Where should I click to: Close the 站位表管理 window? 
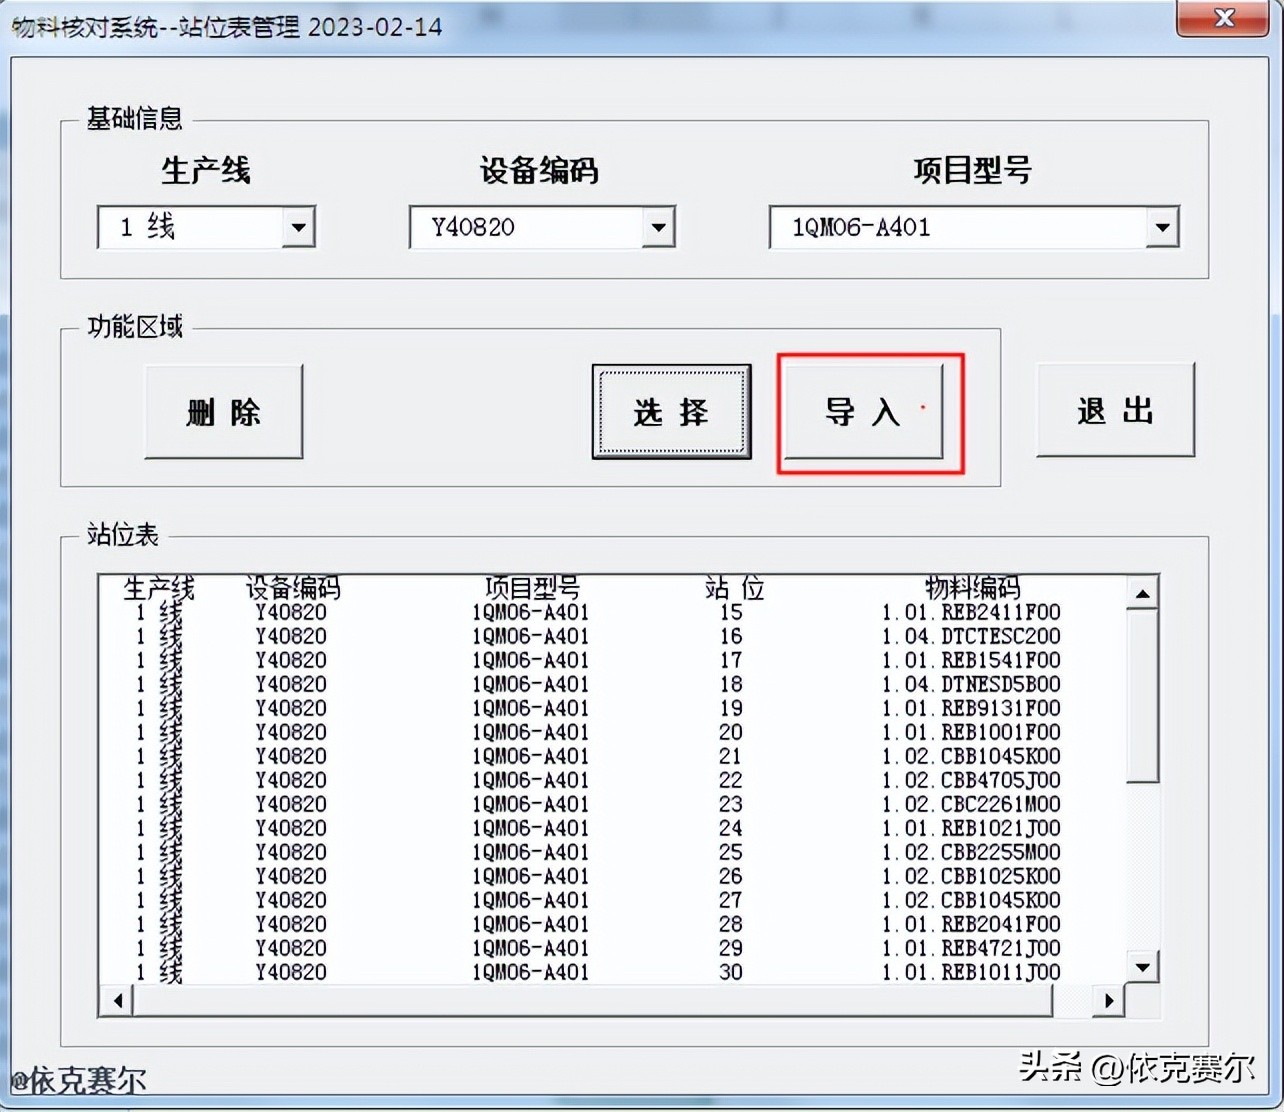click(1222, 18)
